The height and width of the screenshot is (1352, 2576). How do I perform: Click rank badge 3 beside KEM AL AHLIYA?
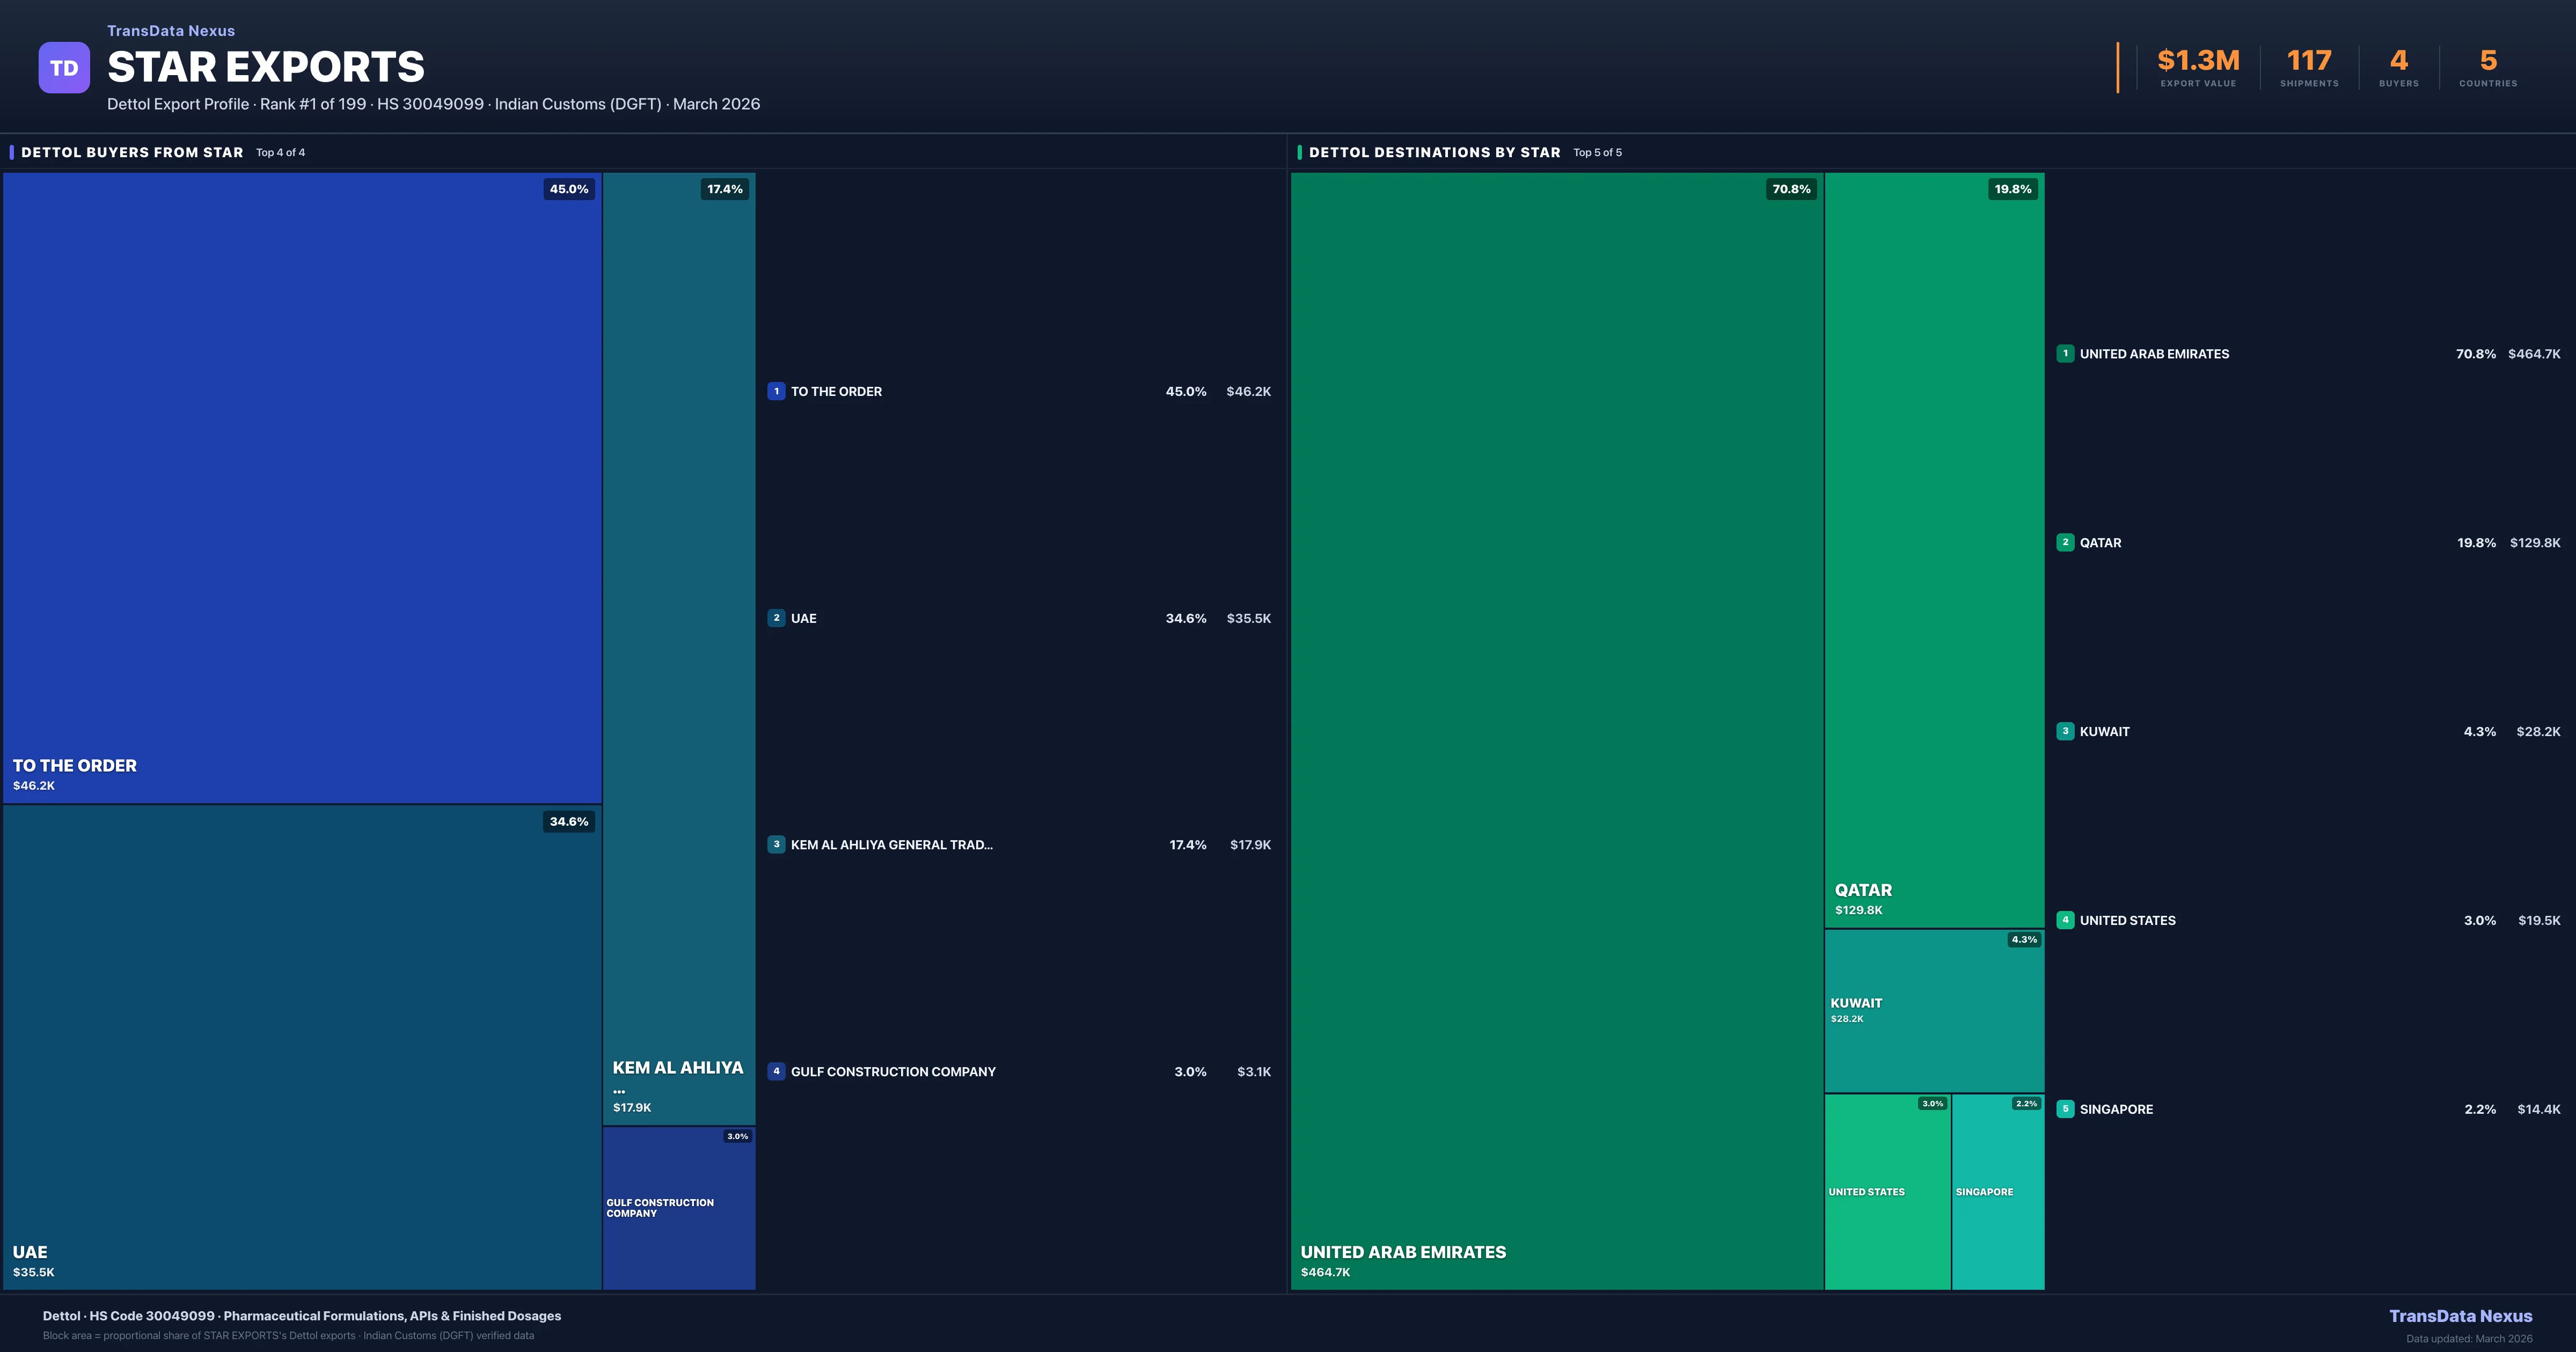click(x=776, y=845)
